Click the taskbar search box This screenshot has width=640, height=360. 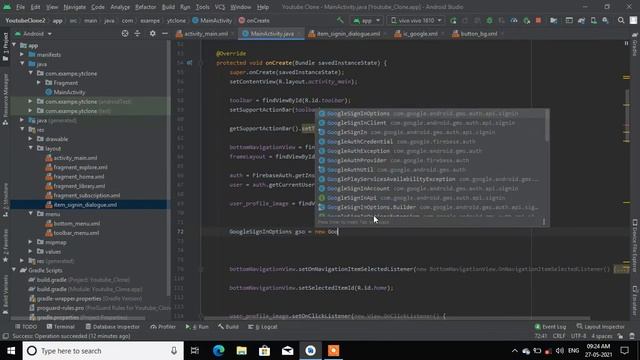[103, 351]
